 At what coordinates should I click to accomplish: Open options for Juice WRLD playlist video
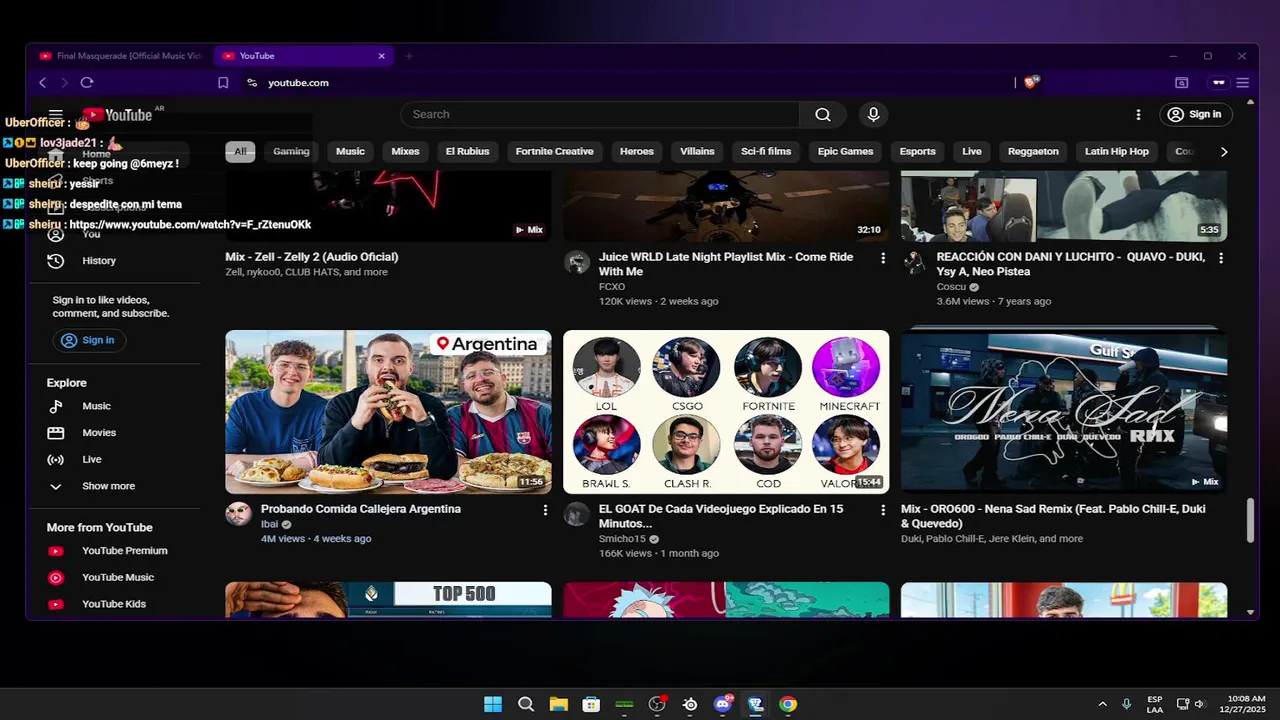[x=883, y=258]
